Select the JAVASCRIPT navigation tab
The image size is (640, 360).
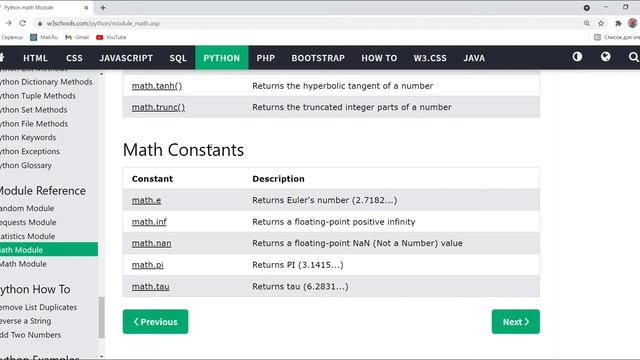pyautogui.click(x=126, y=58)
